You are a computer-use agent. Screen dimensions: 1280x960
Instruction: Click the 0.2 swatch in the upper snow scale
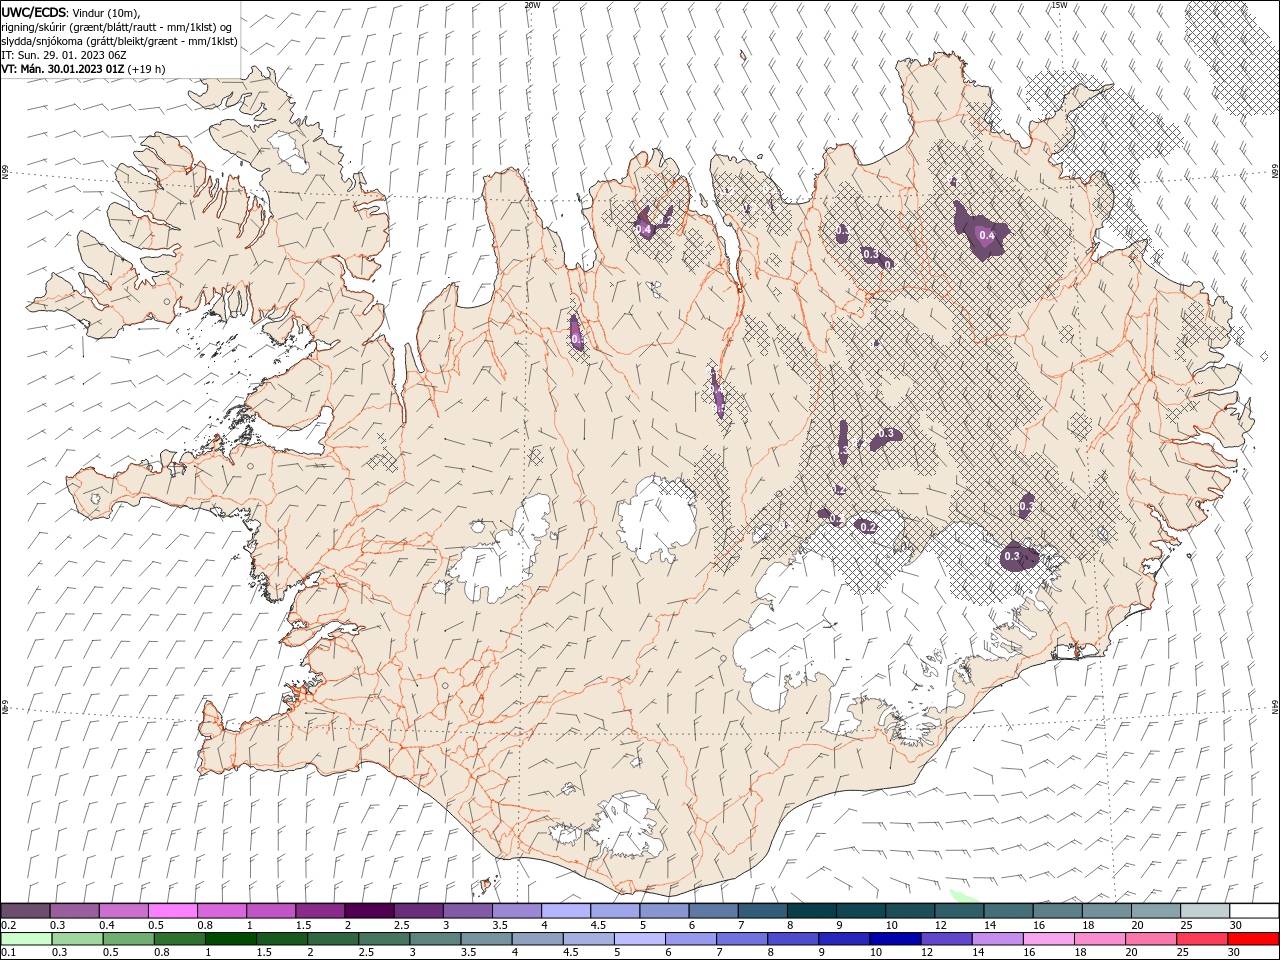pyautogui.click(x=25, y=910)
